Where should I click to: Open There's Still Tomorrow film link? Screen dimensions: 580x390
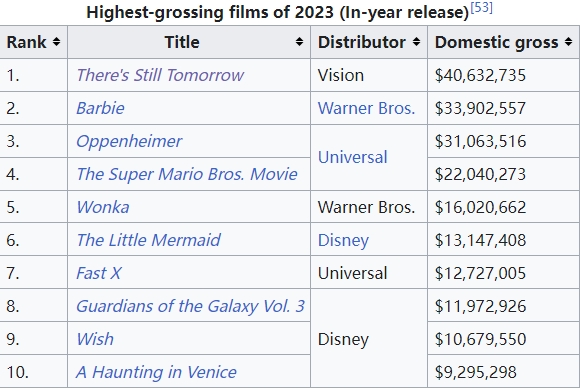[160, 75]
